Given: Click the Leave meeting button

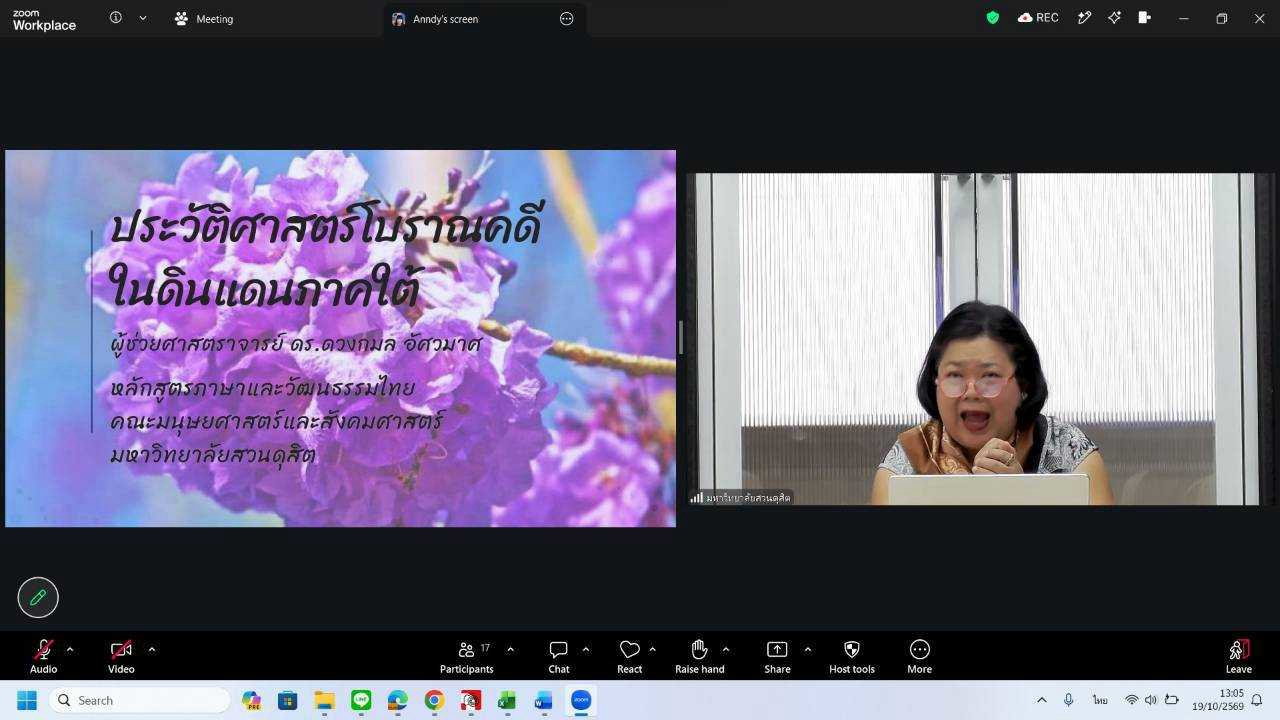Looking at the screenshot, I should [1239, 657].
